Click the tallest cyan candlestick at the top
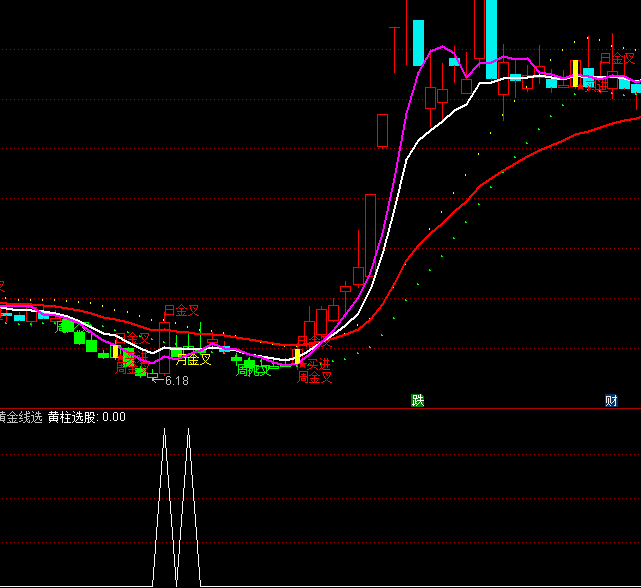Viewport: 641px width, 588px height. point(490,38)
